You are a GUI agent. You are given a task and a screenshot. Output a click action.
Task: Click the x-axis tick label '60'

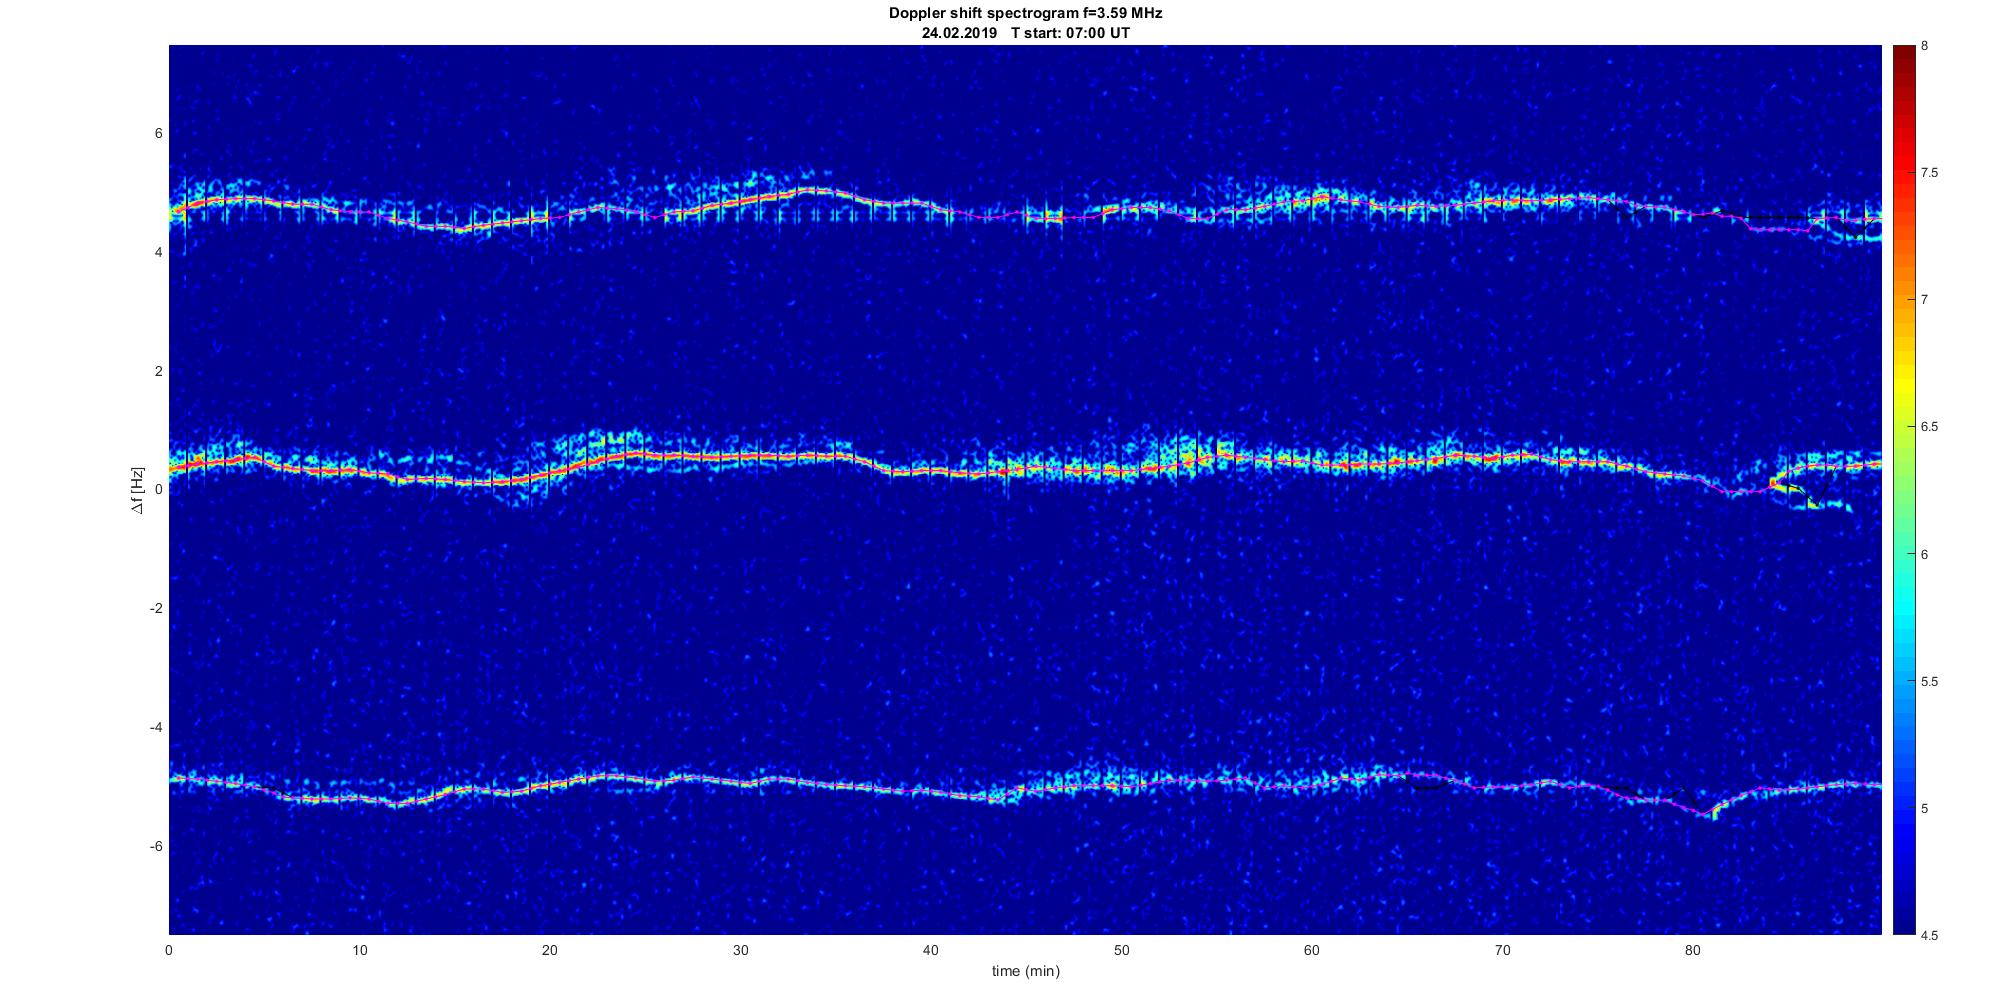pos(1311,951)
